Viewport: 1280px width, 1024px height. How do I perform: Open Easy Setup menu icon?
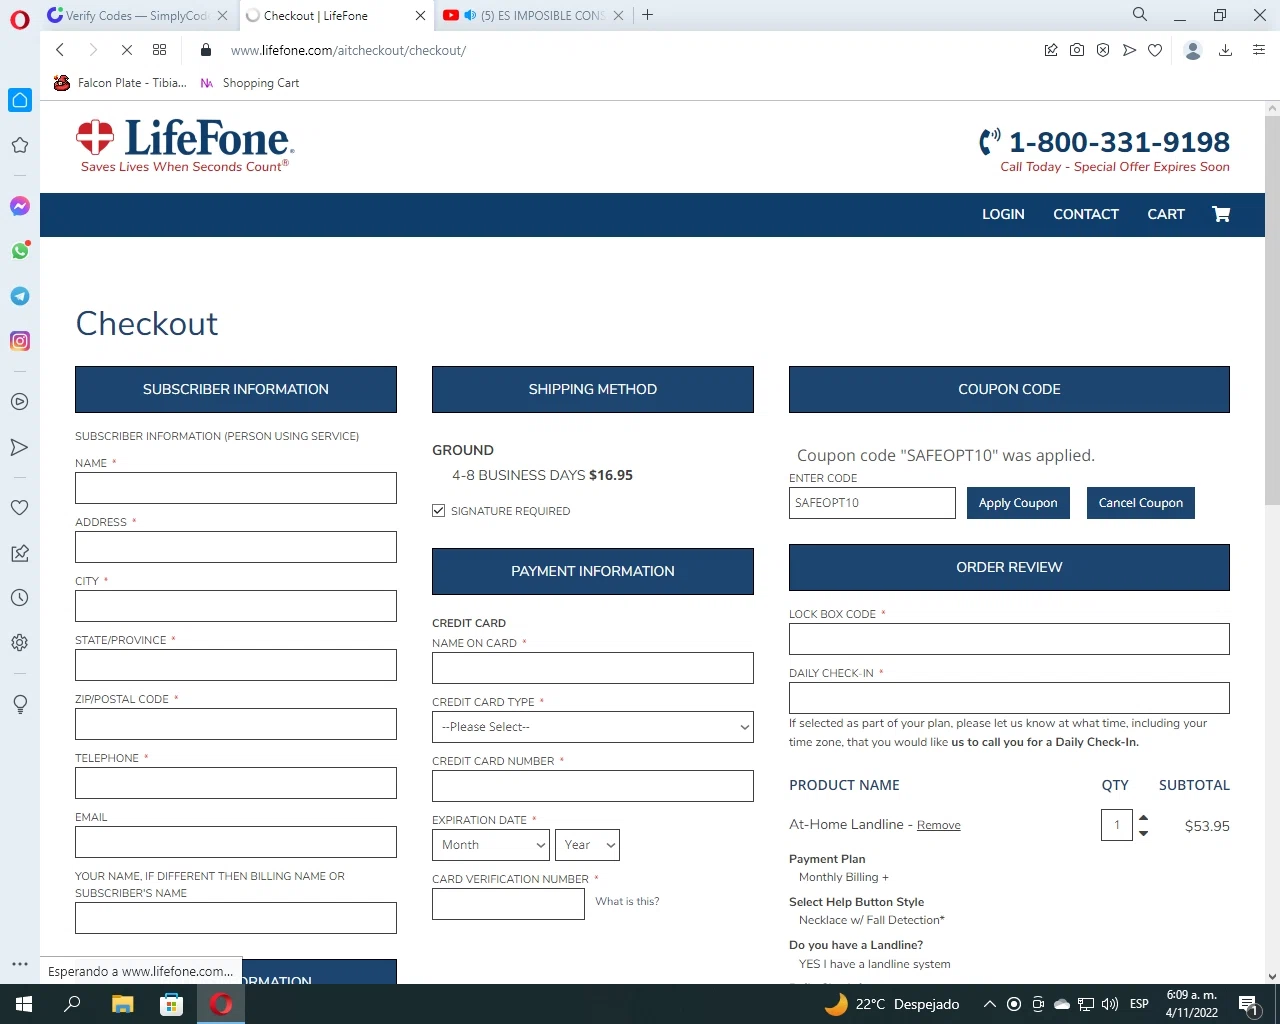1259,50
